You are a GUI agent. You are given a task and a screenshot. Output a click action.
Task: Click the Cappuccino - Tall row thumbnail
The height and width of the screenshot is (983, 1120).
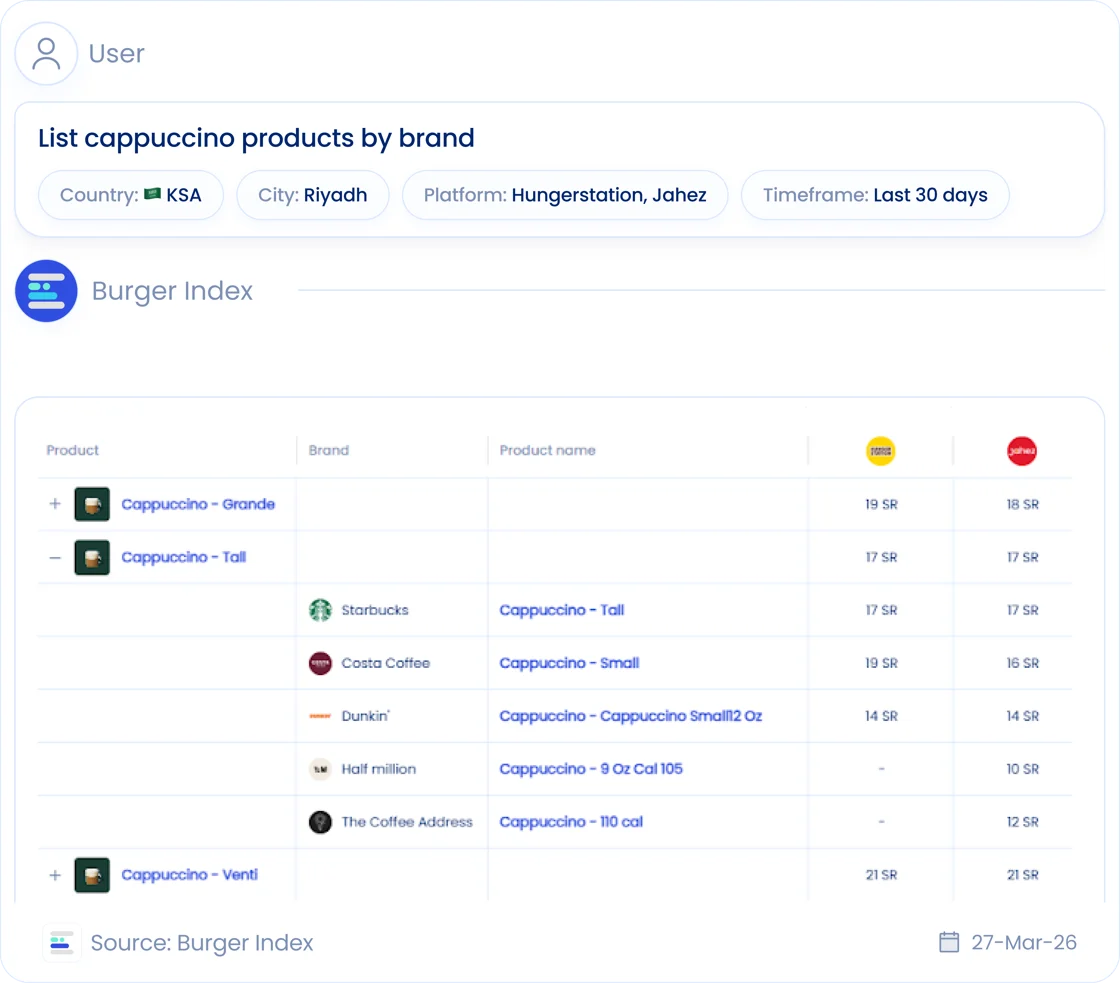(92, 557)
